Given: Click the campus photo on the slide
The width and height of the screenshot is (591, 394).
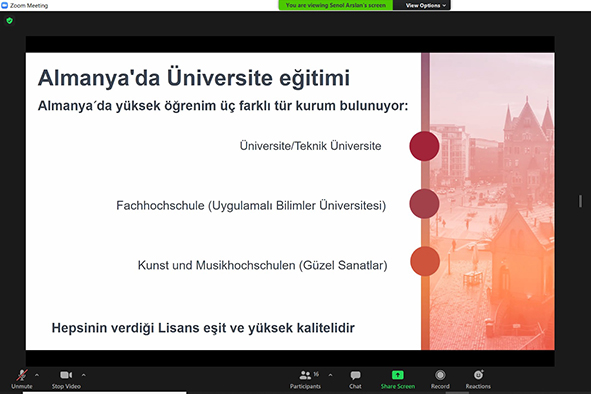Looking at the screenshot, I should tap(492, 201).
